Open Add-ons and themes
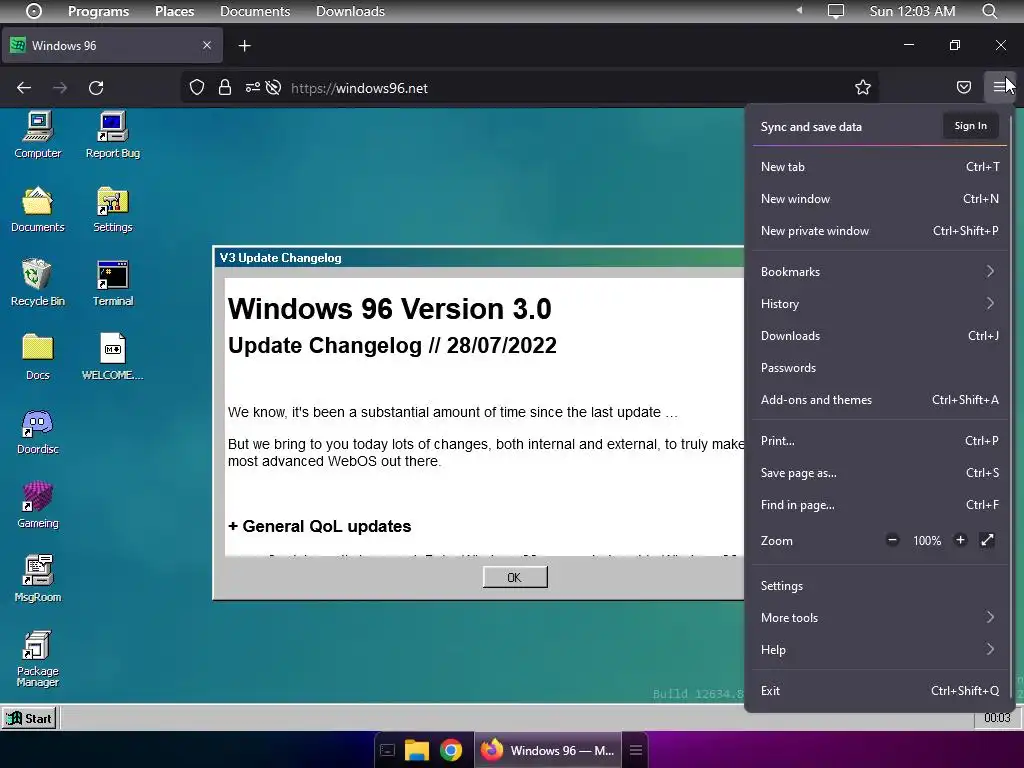This screenshot has height=768, width=1024. (x=880, y=400)
